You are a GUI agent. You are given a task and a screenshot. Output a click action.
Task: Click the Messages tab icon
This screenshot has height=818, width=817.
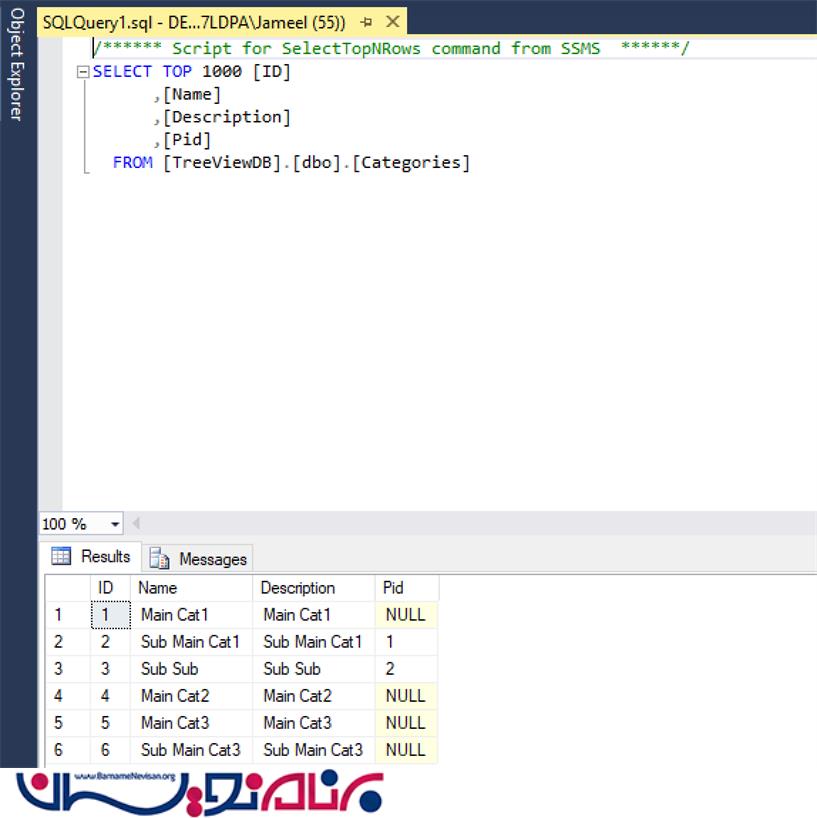159,558
